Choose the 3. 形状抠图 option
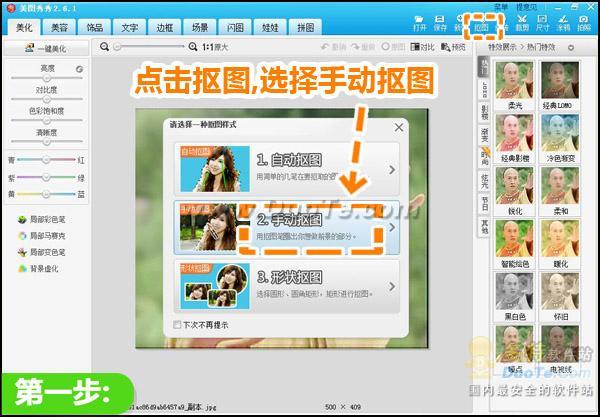The height and width of the screenshot is (417, 600). (x=288, y=284)
